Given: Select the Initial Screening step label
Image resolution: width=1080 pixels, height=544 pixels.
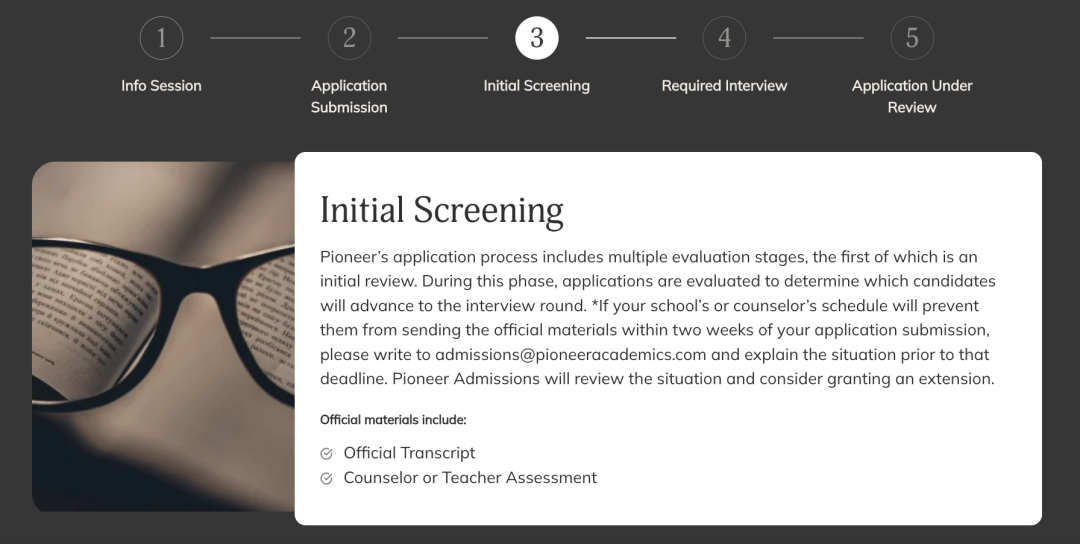Looking at the screenshot, I should (x=537, y=86).
